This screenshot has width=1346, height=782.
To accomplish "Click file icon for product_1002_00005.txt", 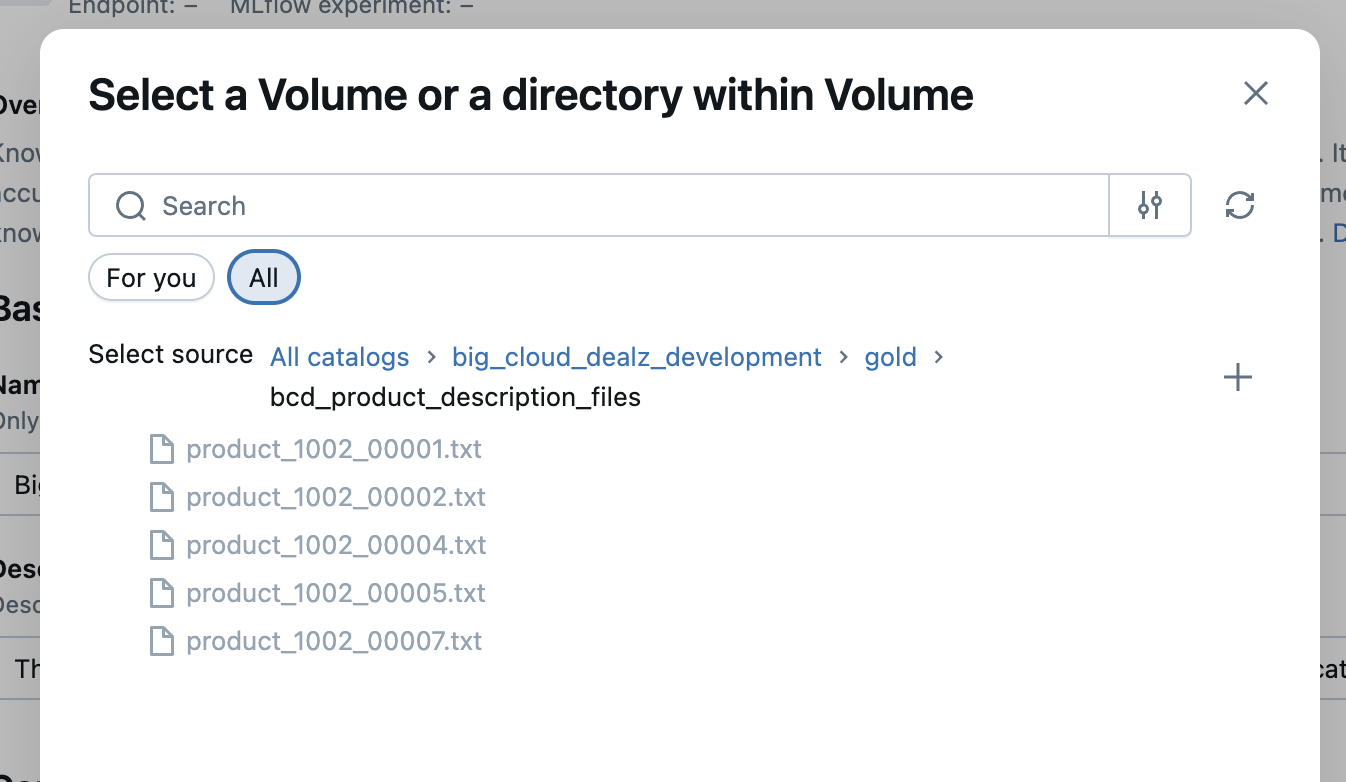I will [161, 593].
